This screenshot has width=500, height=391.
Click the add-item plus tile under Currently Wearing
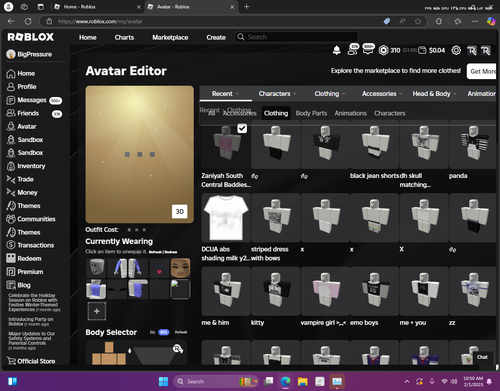97,311
